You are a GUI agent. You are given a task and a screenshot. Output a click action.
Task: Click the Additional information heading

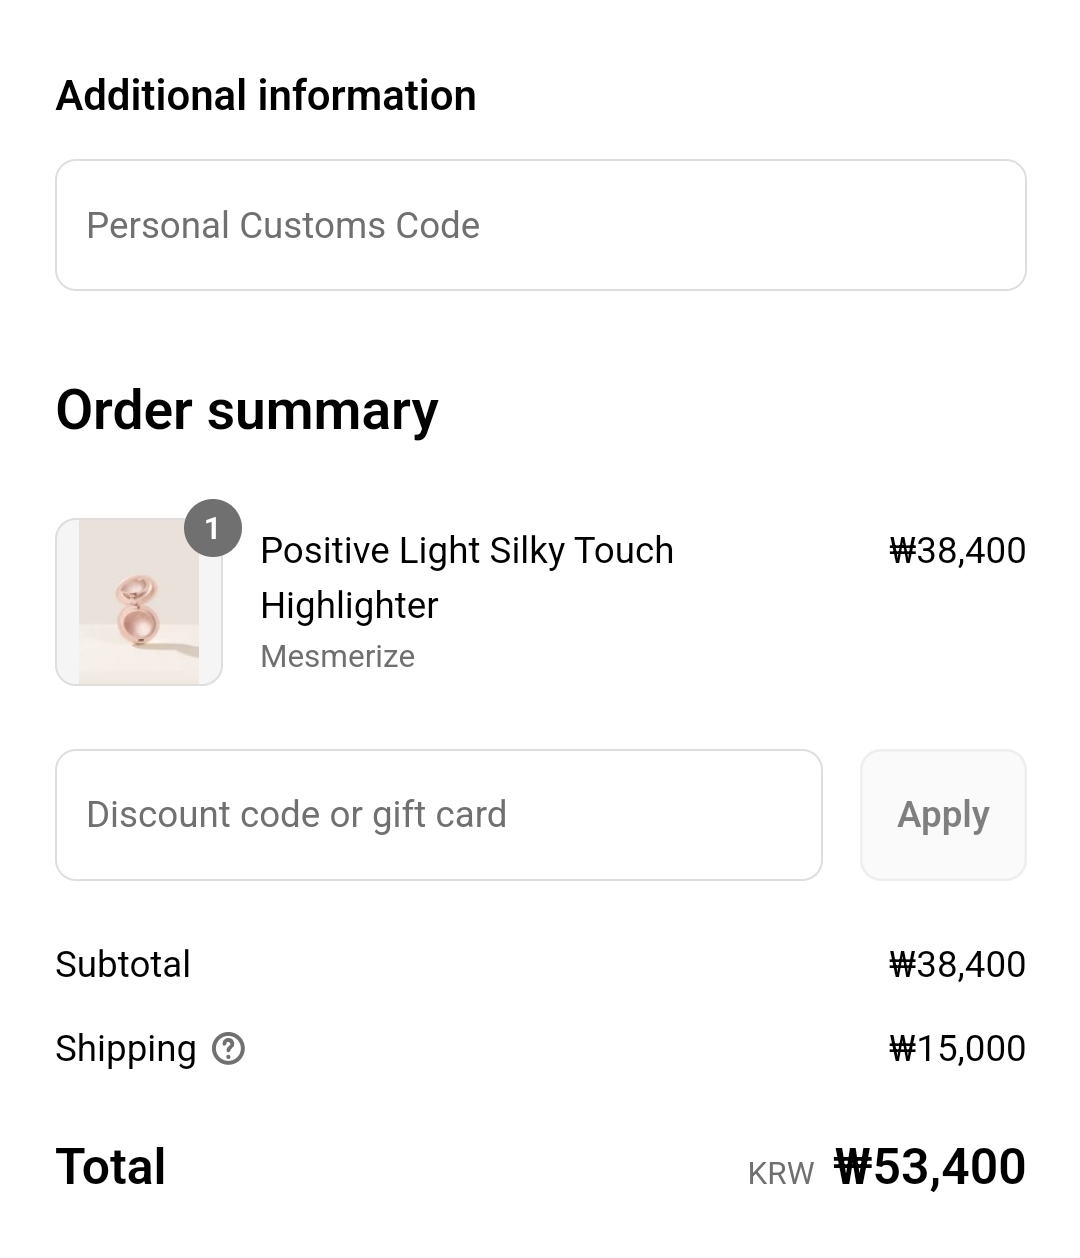[266, 96]
